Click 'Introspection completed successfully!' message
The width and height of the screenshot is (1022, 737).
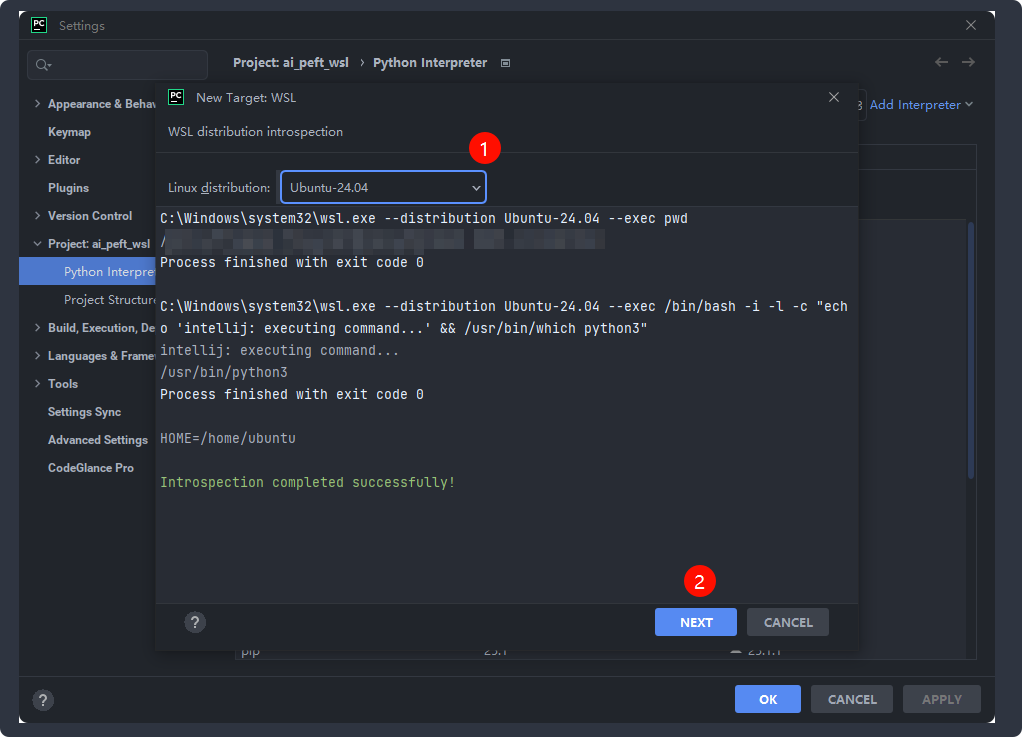307,482
